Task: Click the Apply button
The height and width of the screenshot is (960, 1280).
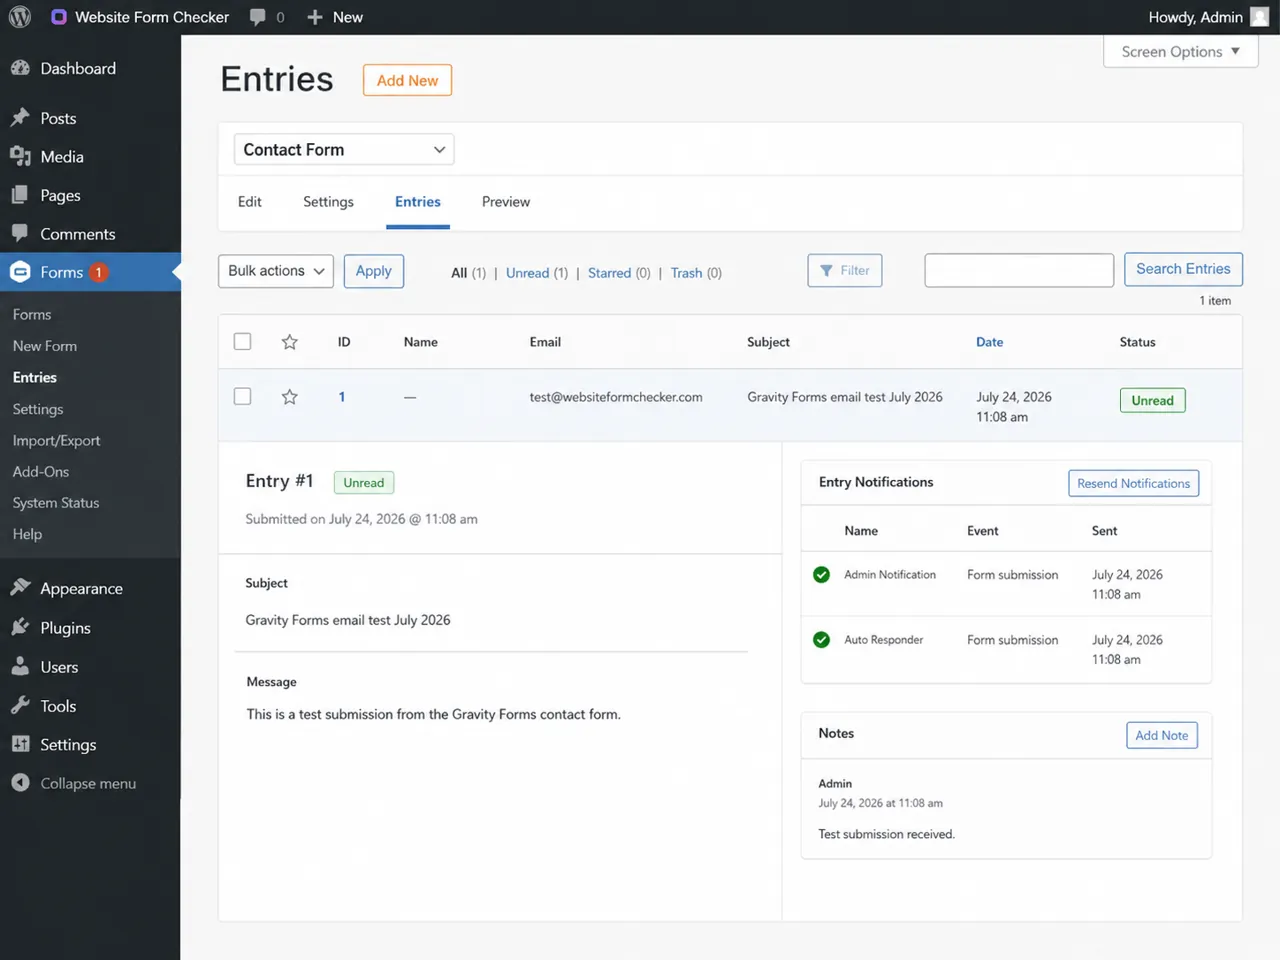Action: tap(374, 271)
